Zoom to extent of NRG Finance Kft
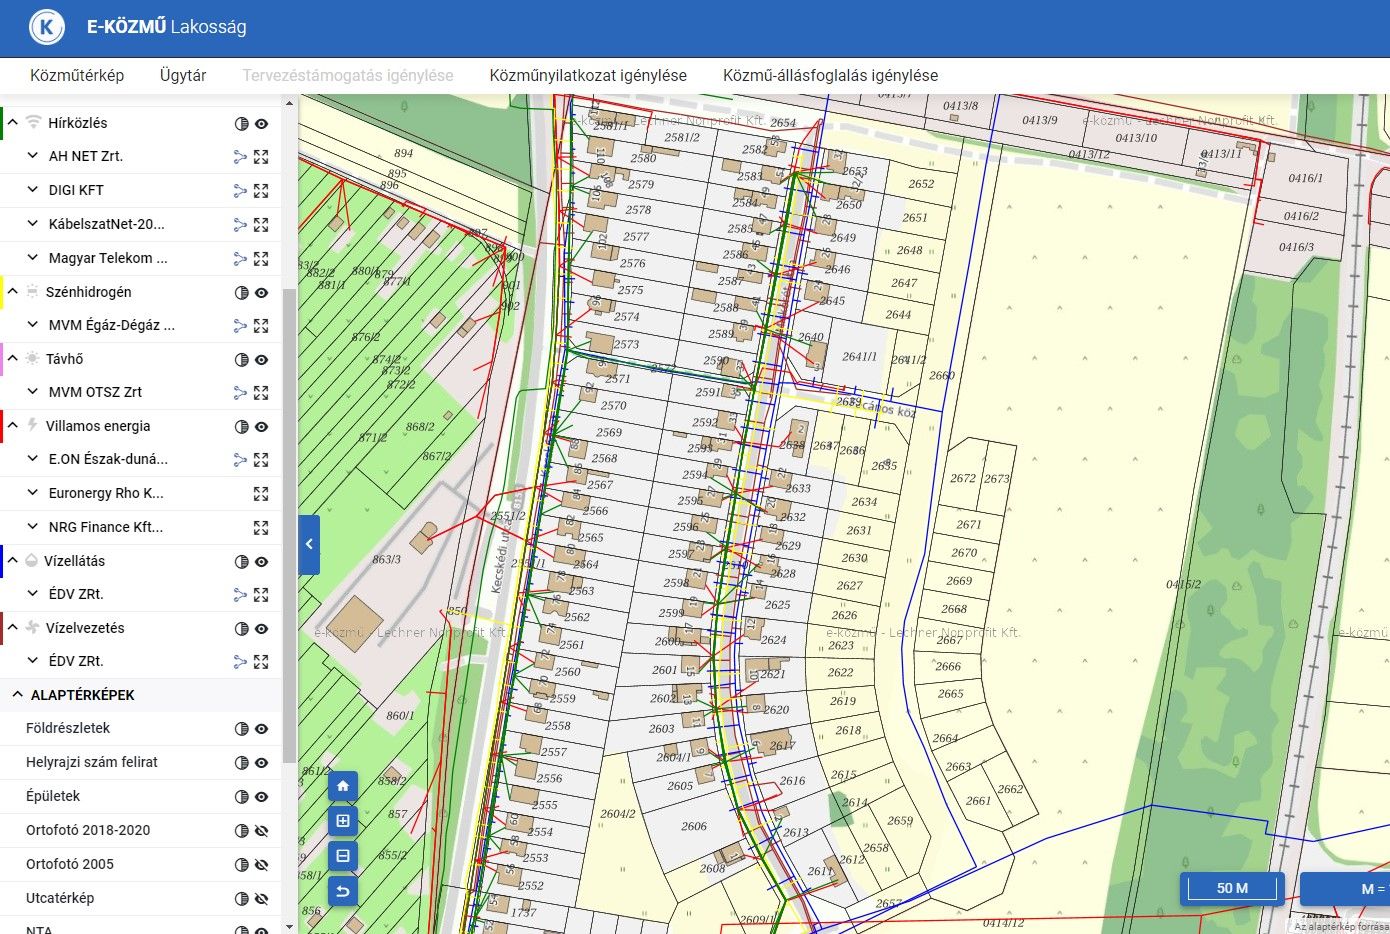1390x934 pixels. pyautogui.click(x=261, y=527)
